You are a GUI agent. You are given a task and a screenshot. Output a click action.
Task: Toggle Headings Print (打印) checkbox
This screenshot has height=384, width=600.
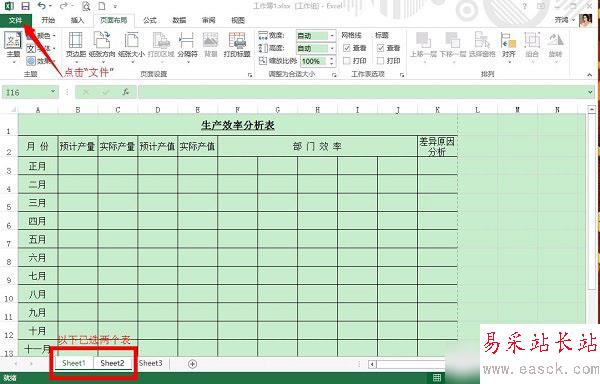[380, 61]
